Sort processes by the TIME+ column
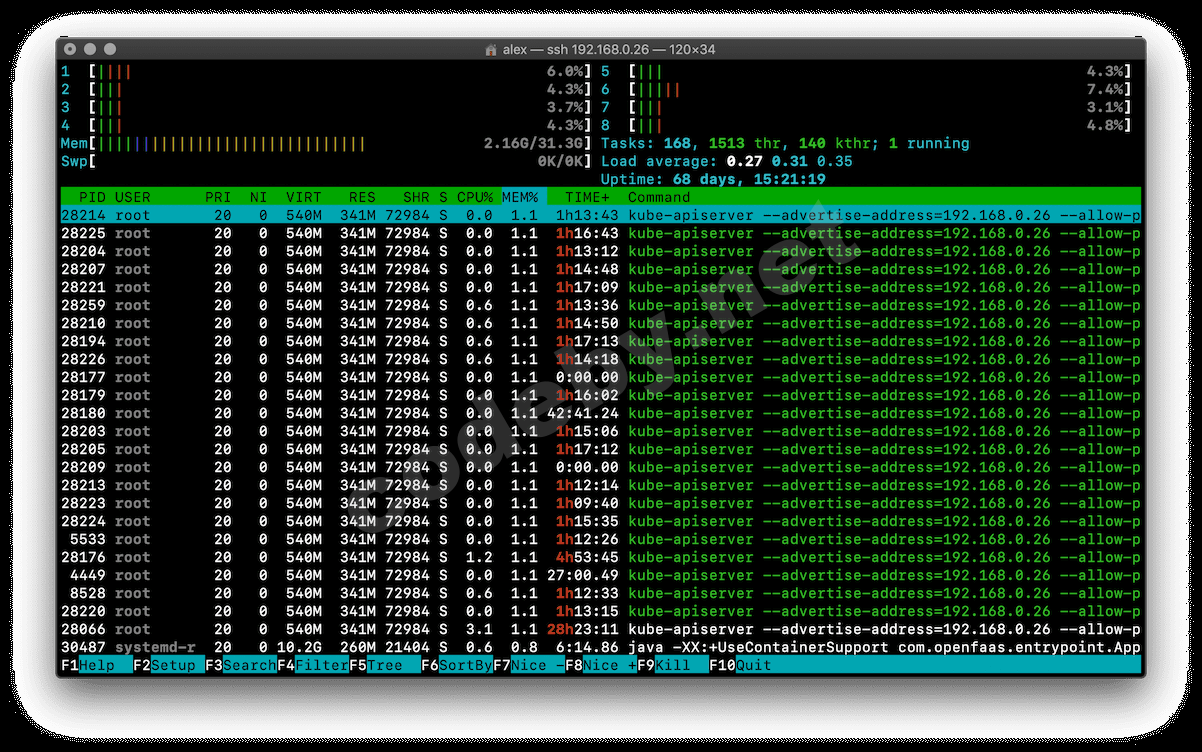Screen dimensions: 1202x752 (586, 197)
